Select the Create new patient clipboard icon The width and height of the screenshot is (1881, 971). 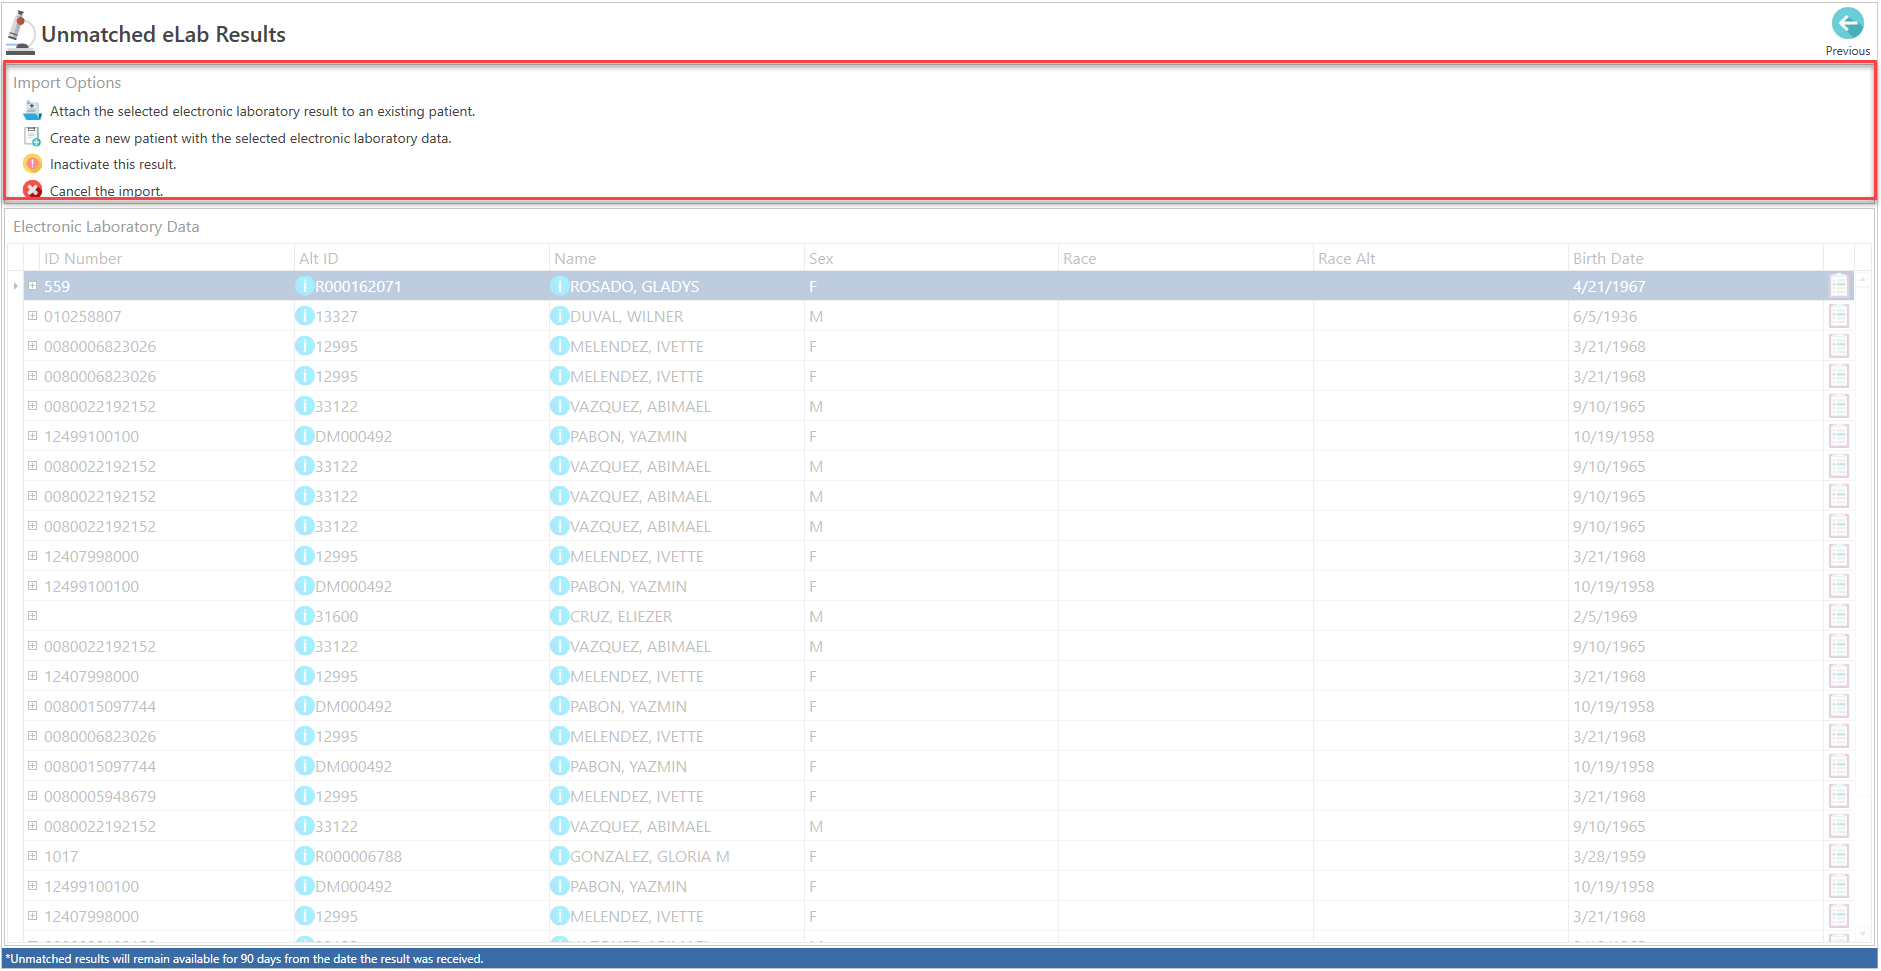pyautogui.click(x=31, y=137)
